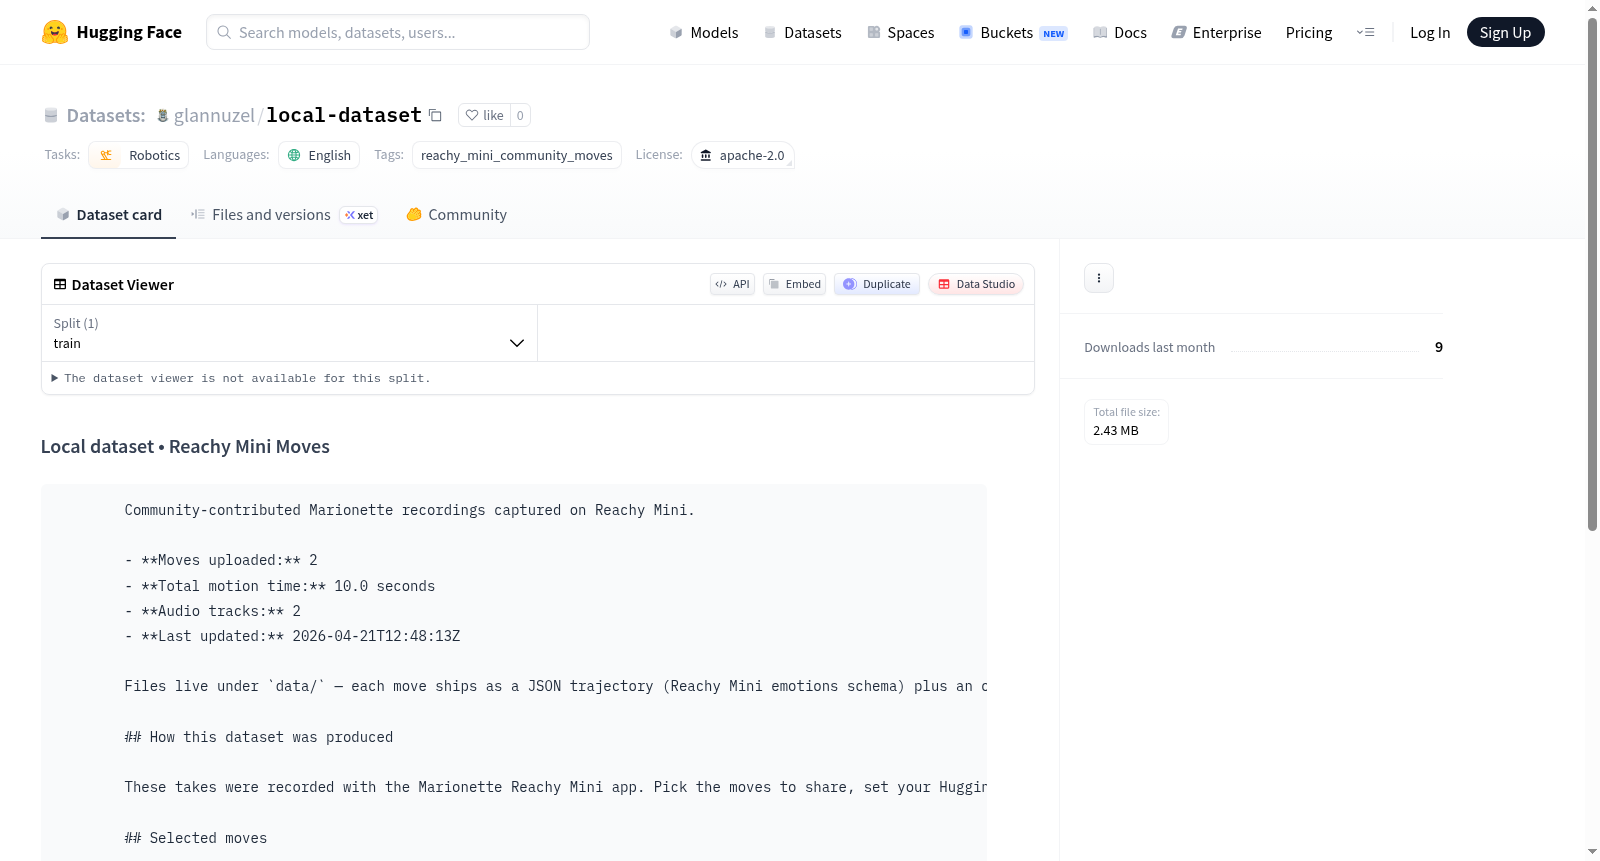Switch to the Dataset card tab
The width and height of the screenshot is (1600, 861).
(108, 215)
